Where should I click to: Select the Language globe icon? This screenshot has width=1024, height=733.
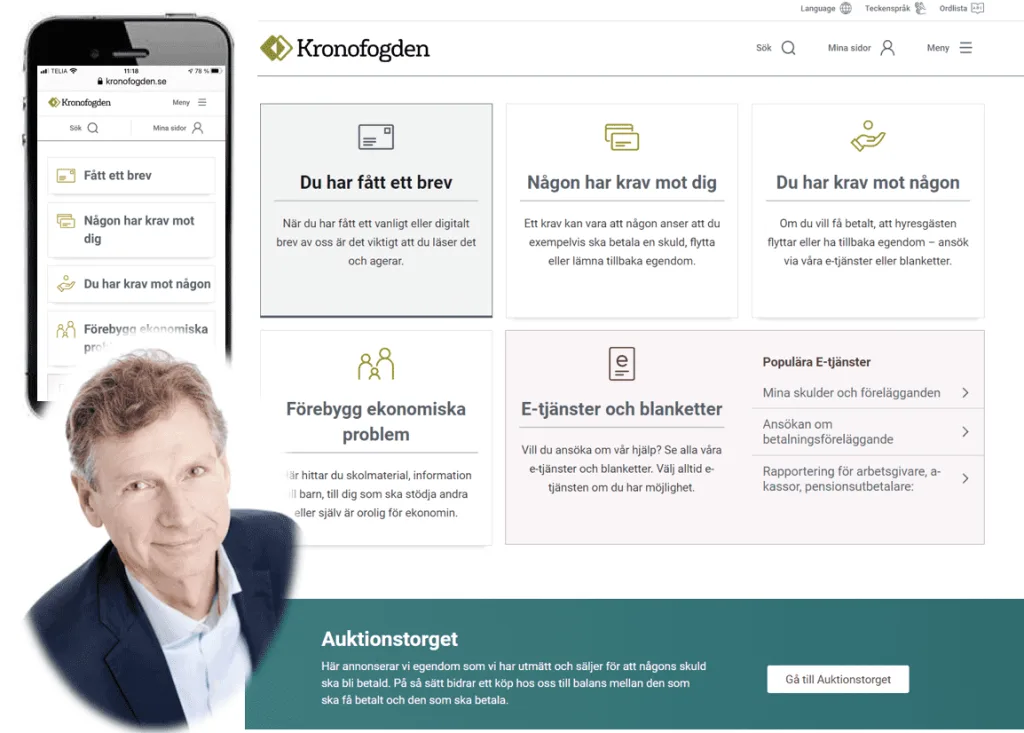pyautogui.click(x=846, y=8)
